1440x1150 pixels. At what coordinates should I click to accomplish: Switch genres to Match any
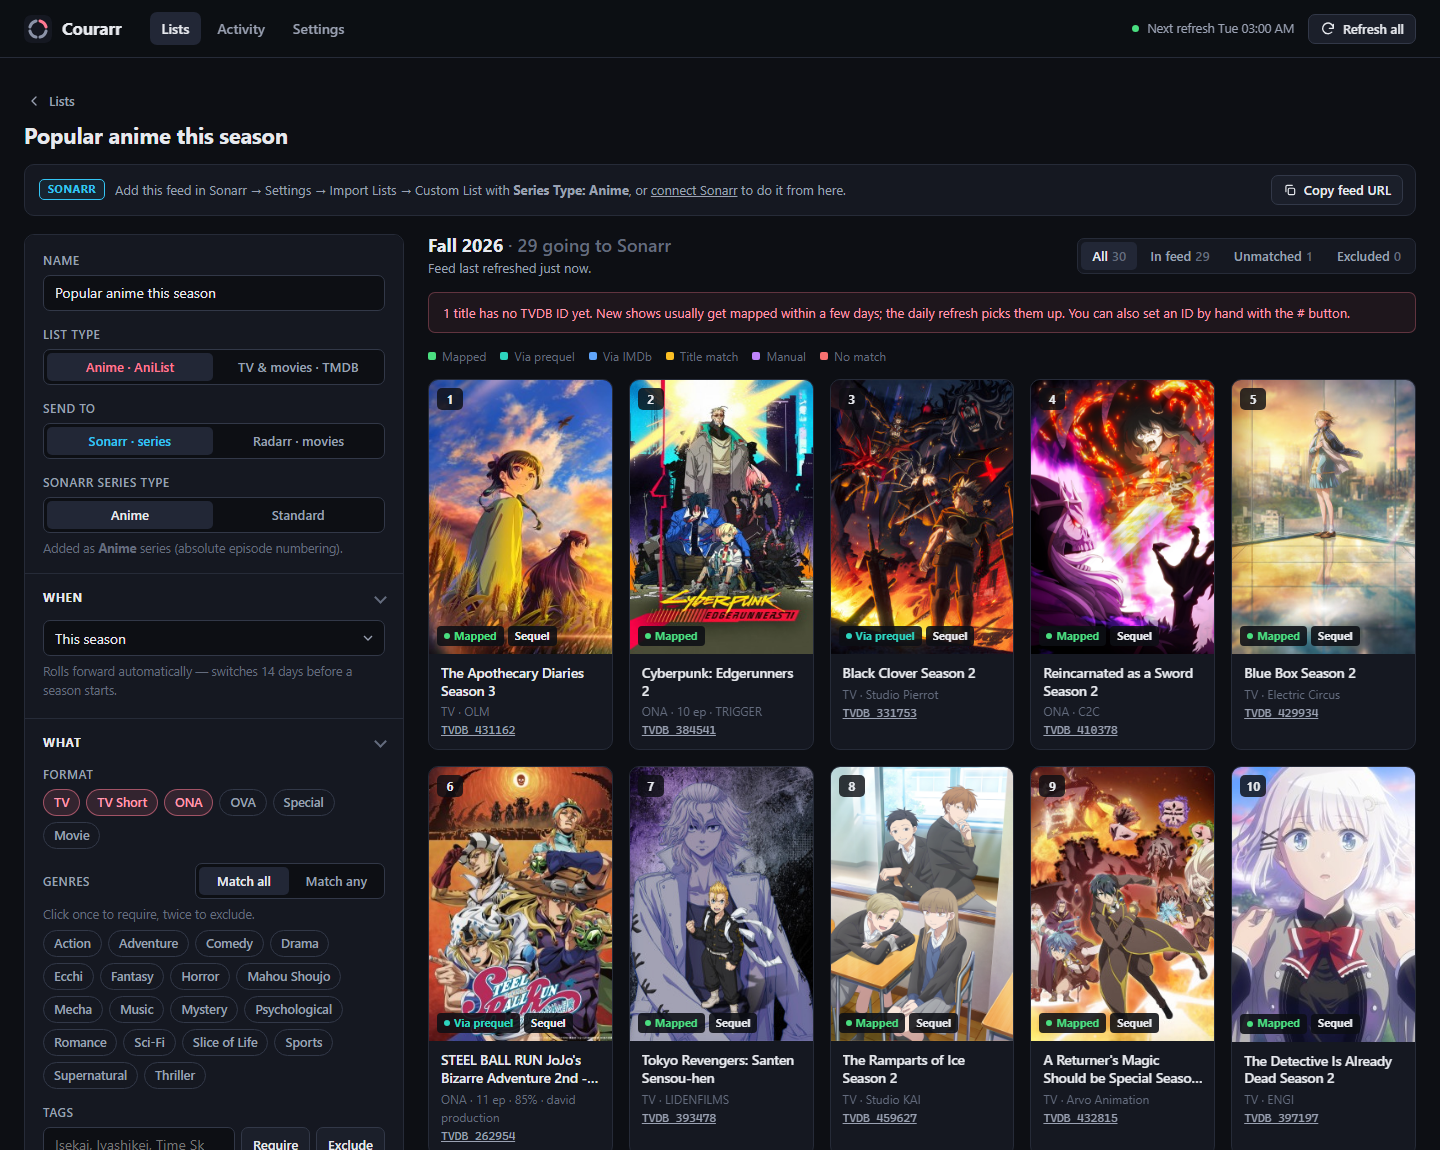[336, 881]
